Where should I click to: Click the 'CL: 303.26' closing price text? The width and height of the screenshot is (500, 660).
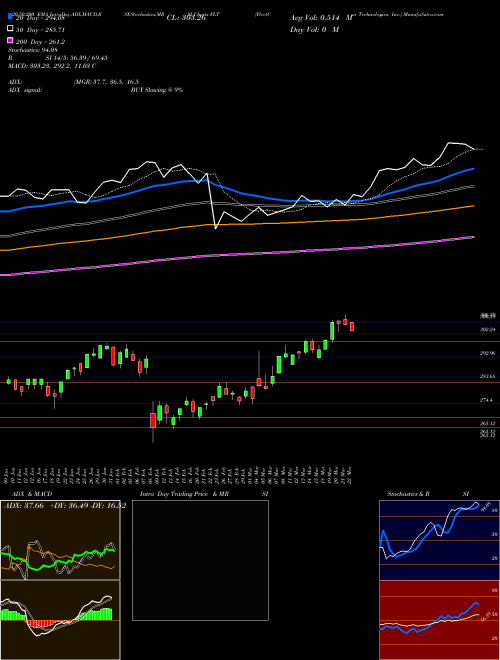186,18
